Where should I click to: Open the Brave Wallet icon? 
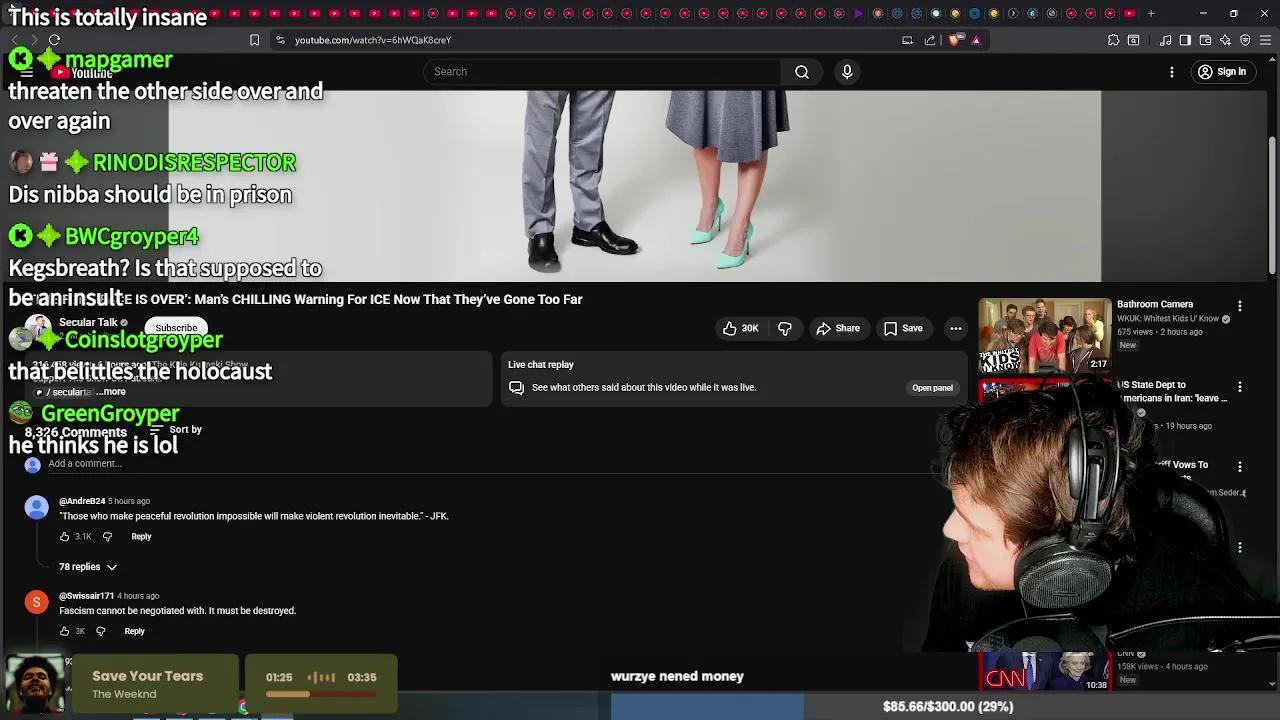point(1205,40)
